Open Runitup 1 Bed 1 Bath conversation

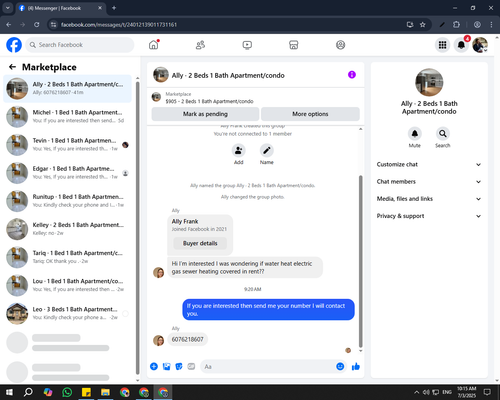(x=67, y=201)
